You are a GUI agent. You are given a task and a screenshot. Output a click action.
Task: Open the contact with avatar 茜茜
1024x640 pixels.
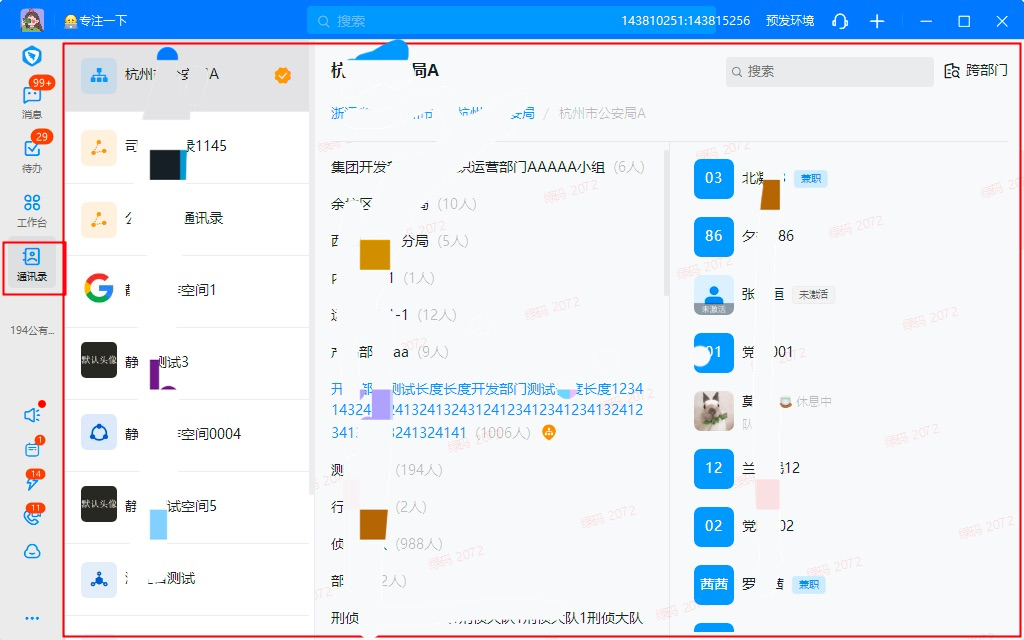coord(714,584)
